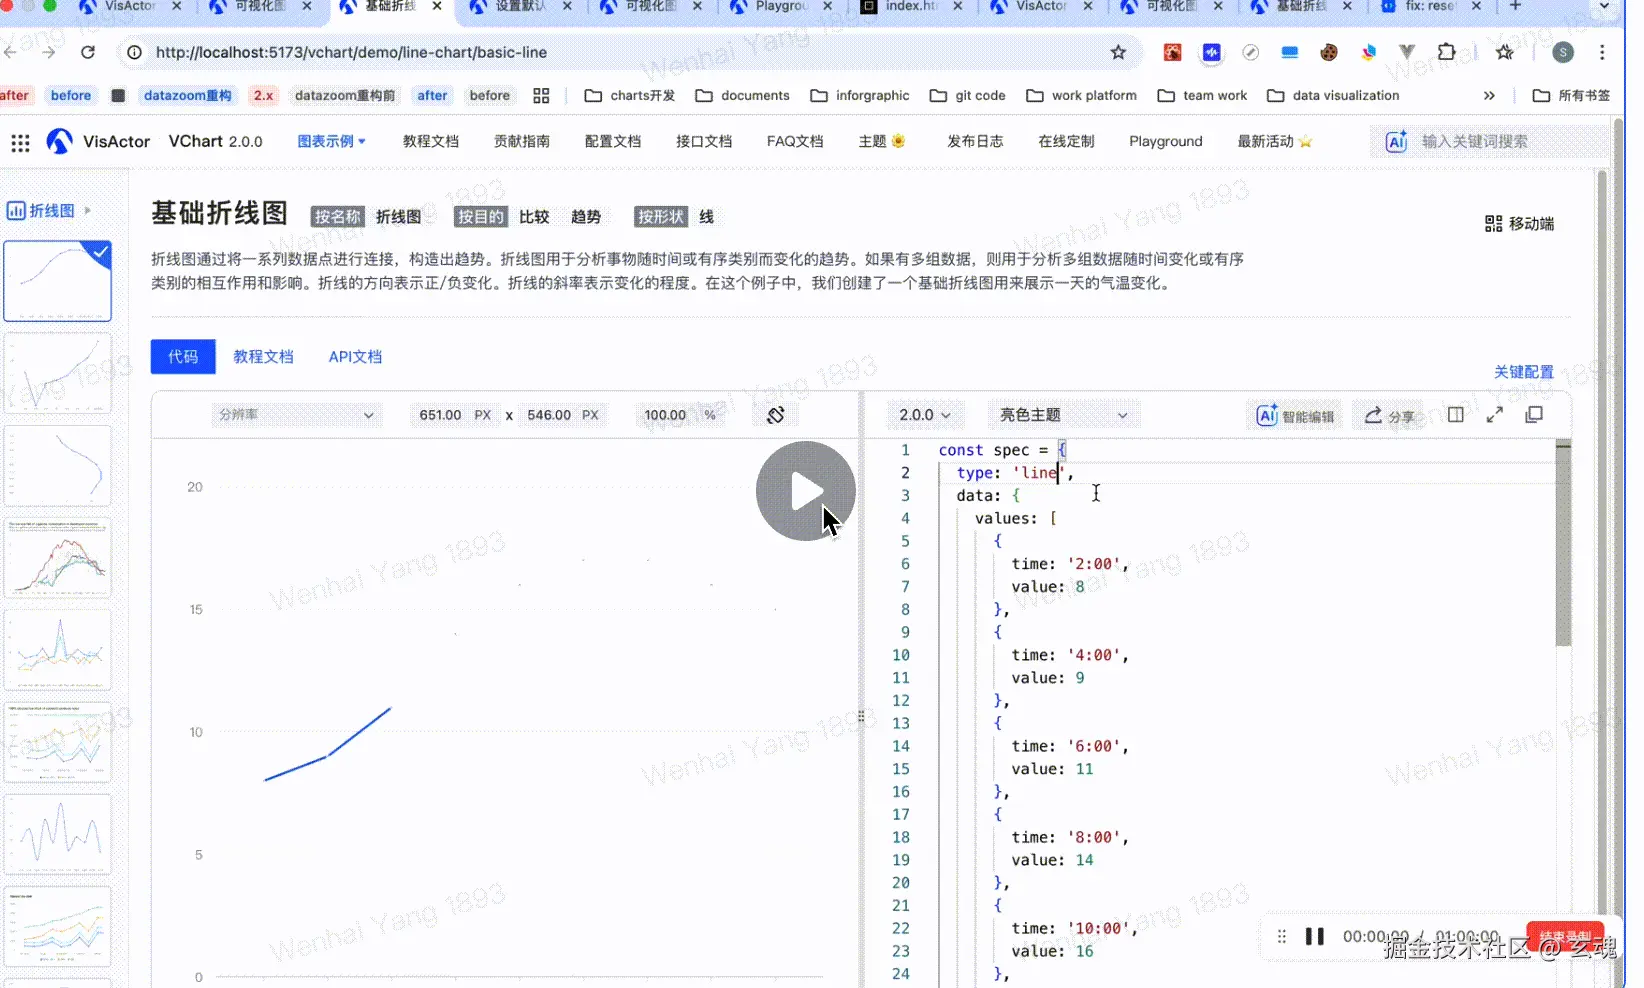Click the 折线图 name tag
1644x988 pixels.
pos(398,217)
